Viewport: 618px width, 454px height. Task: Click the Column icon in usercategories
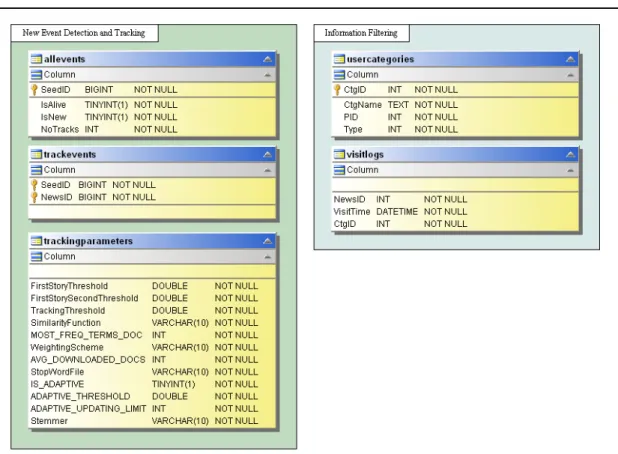339,74
